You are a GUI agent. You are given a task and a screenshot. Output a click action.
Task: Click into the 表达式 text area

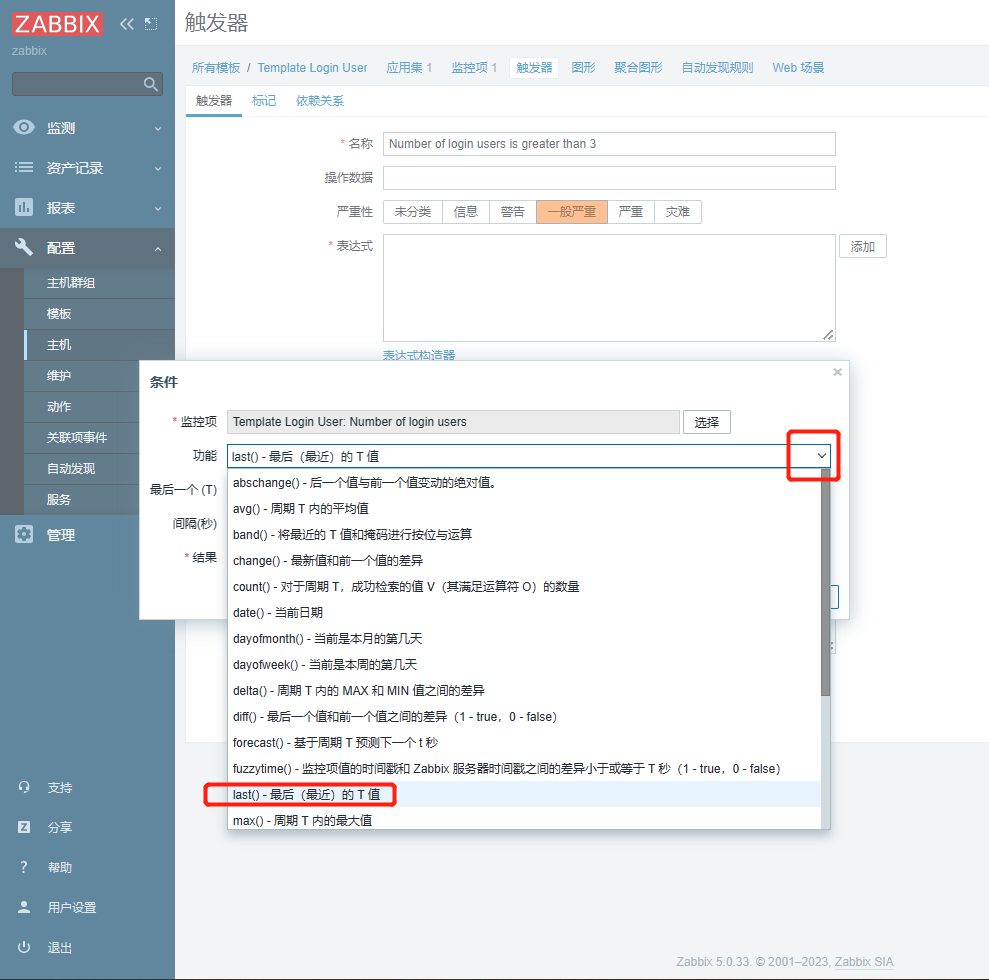pyautogui.click(x=609, y=288)
